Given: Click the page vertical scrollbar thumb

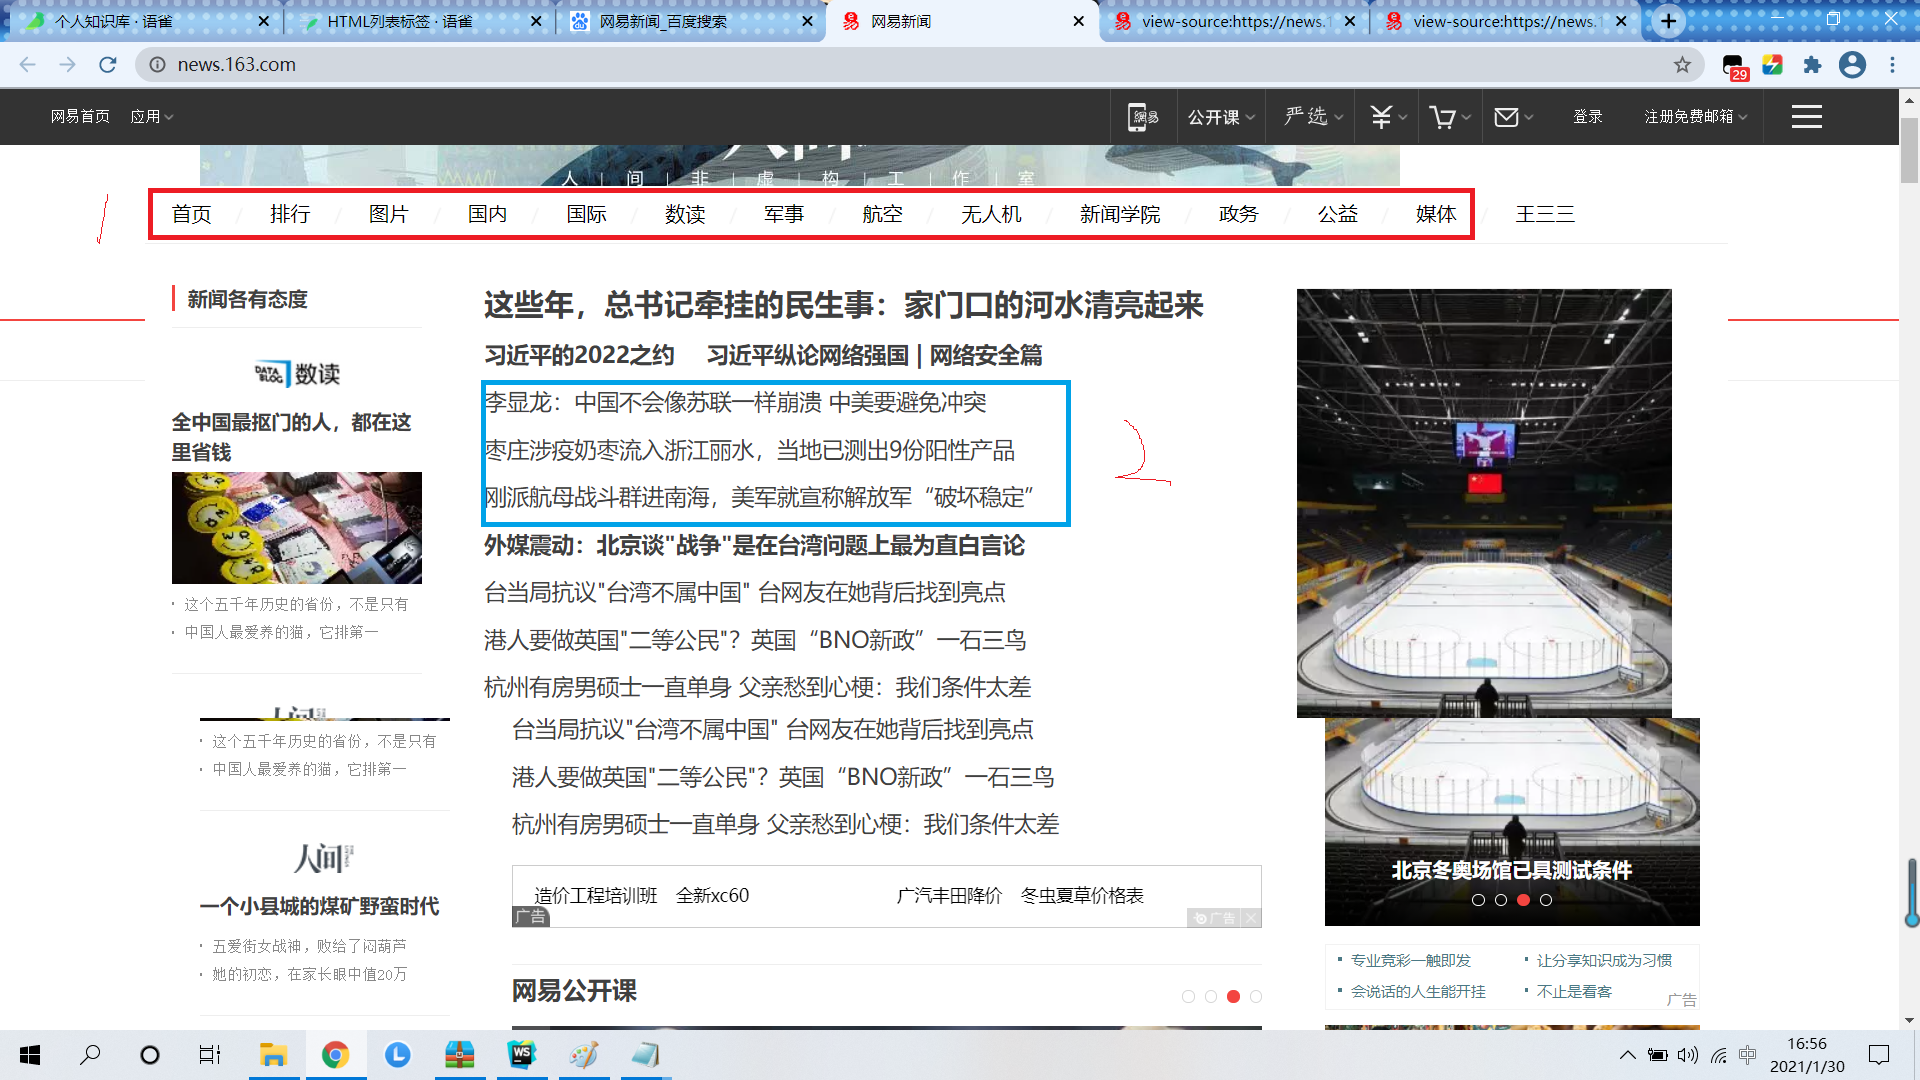Looking at the screenshot, I should [x=1909, y=150].
